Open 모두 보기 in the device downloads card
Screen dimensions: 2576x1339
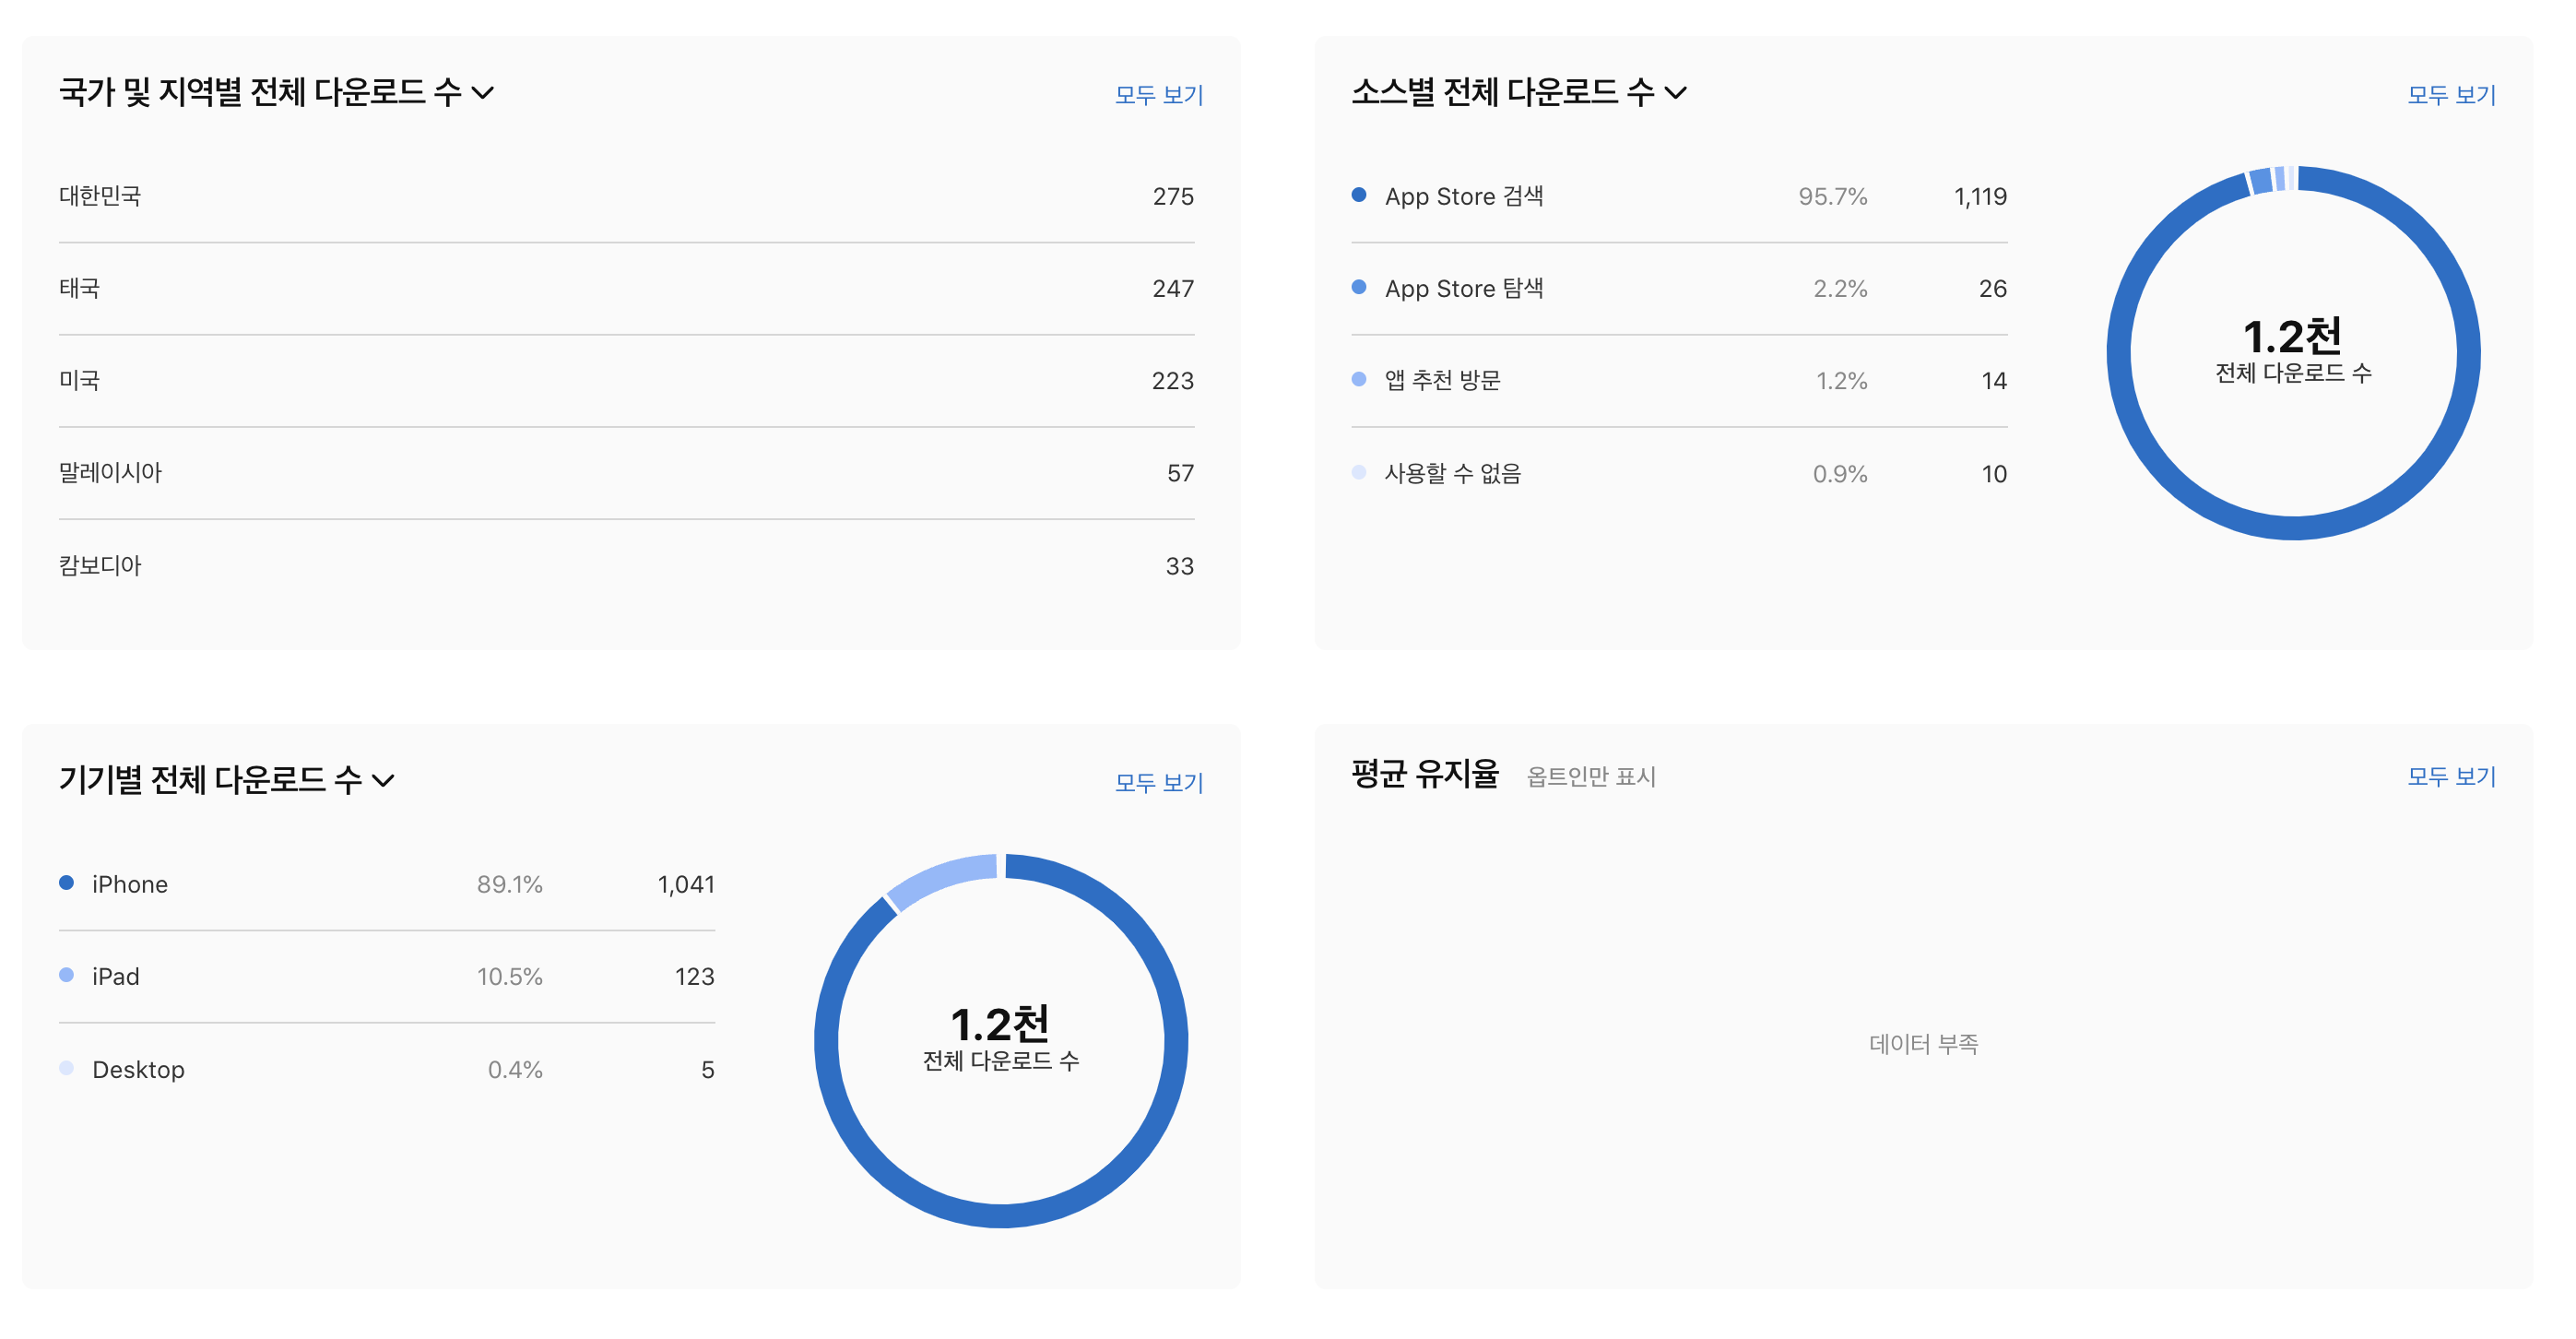click(1158, 783)
